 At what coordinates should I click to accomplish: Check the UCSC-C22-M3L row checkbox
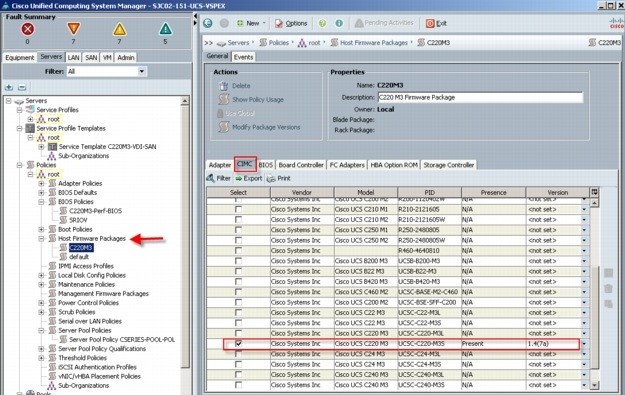click(238, 312)
